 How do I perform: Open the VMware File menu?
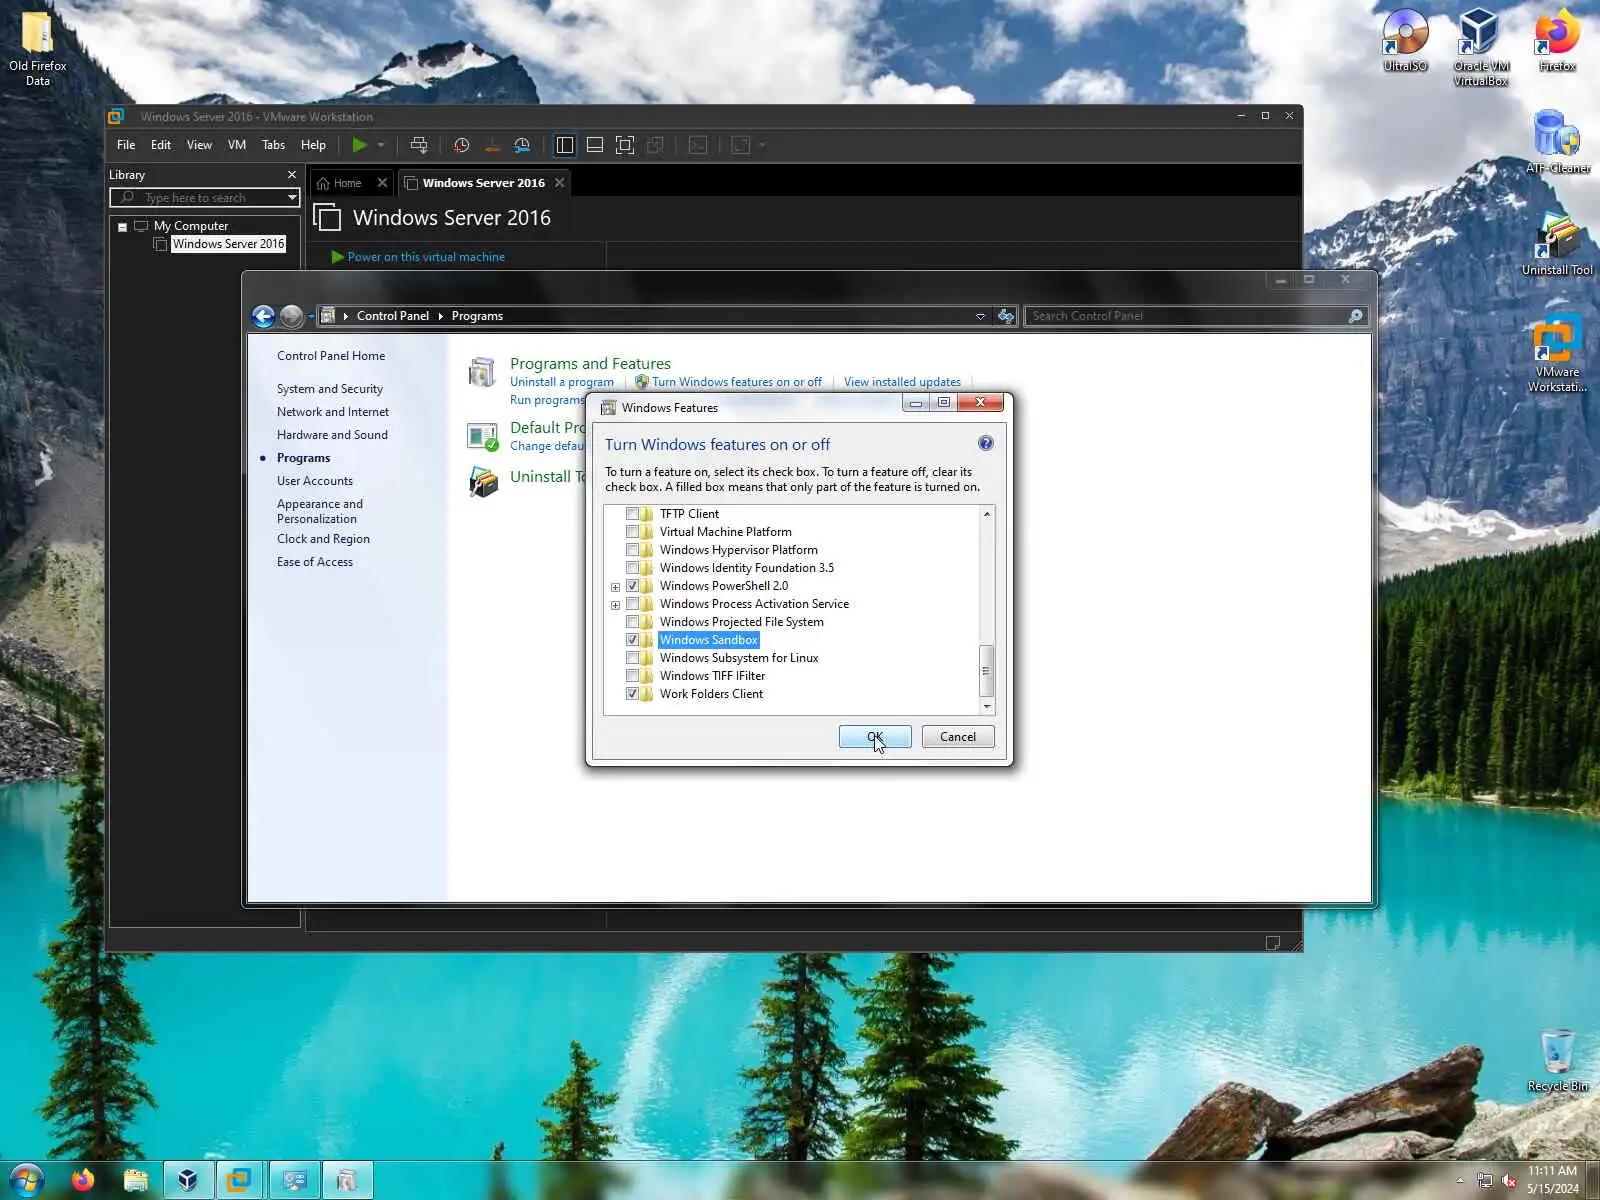pyautogui.click(x=126, y=145)
